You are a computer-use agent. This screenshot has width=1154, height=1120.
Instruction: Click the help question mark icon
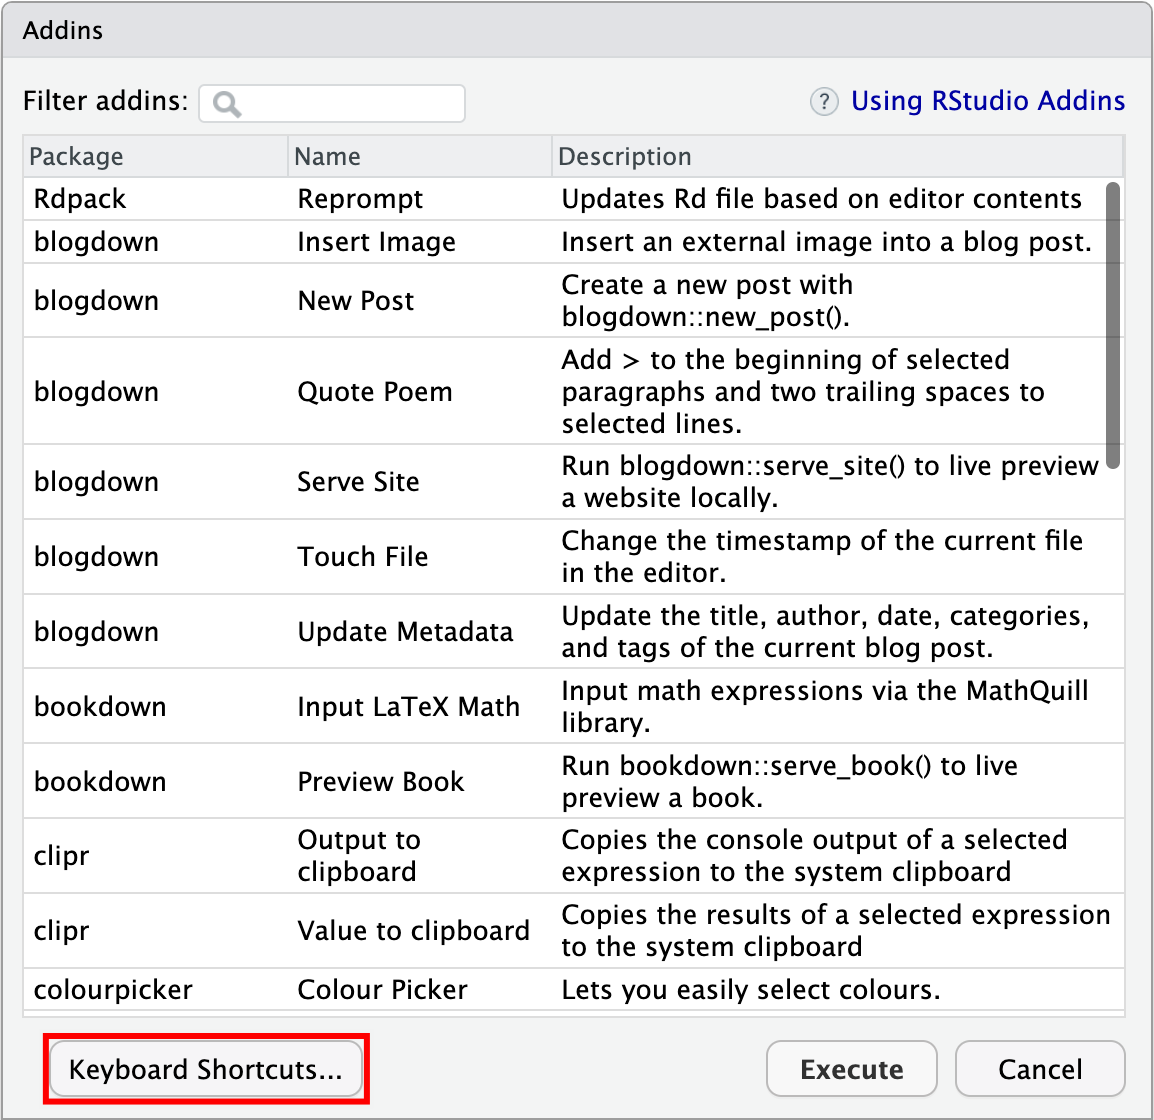824,102
